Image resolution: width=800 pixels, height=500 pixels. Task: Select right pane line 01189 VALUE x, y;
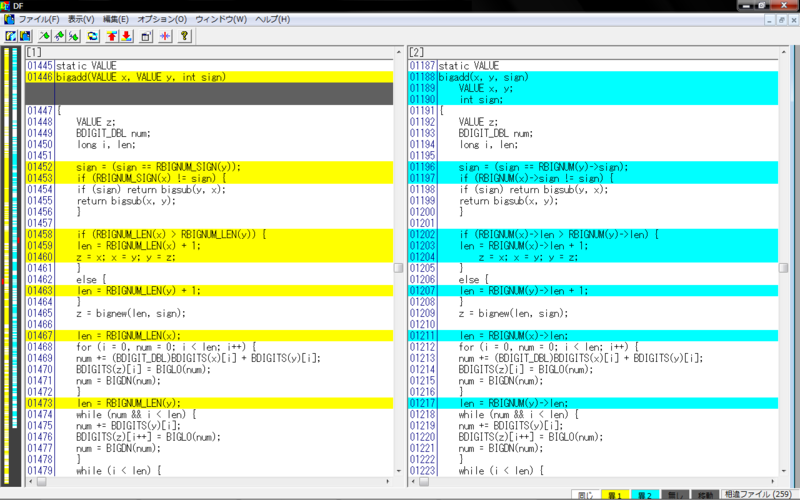pos(593,88)
